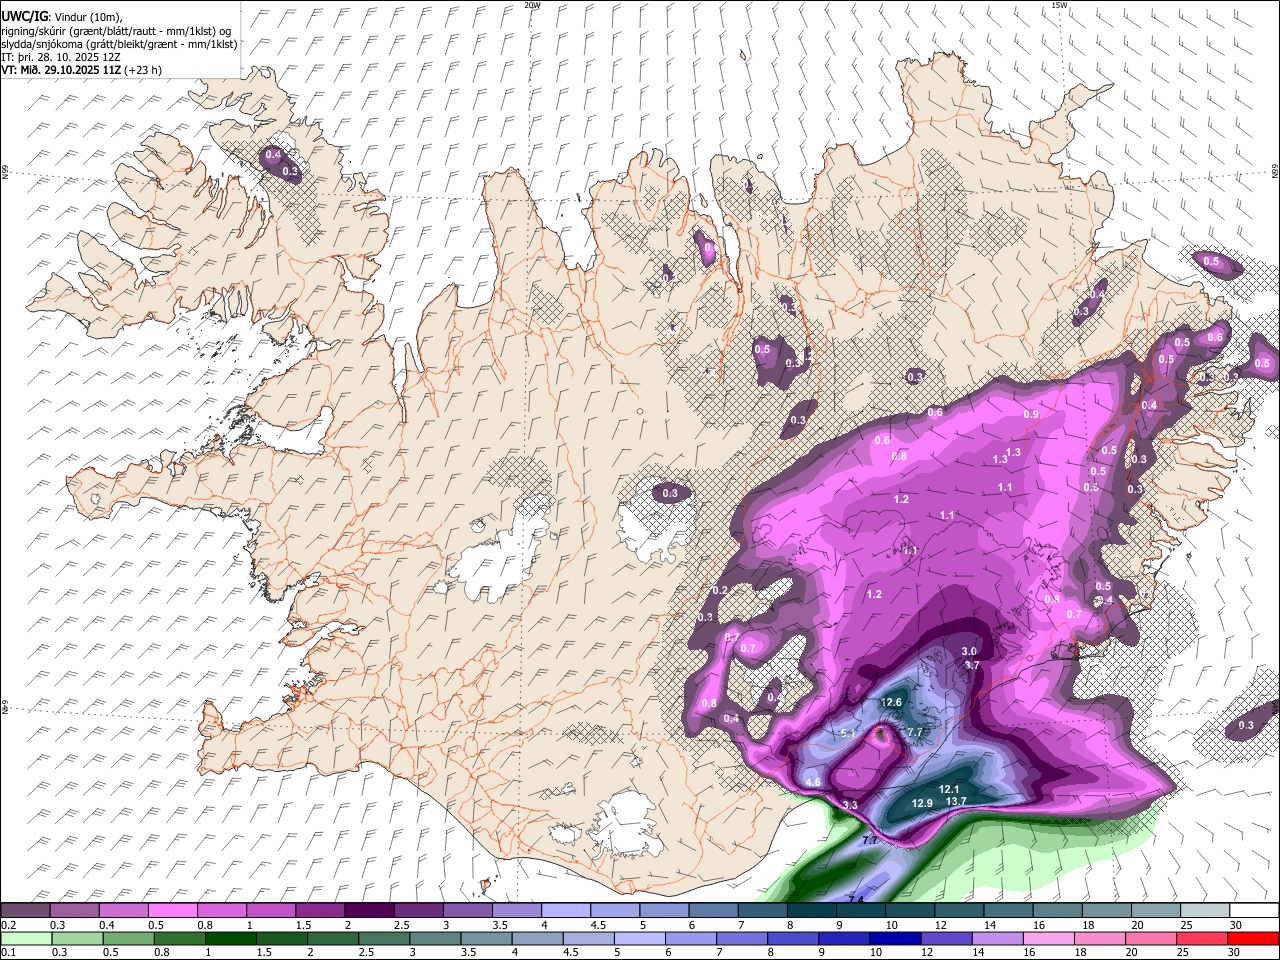Click the 12.9 precipitation value on the map
The image size is (1280, 960).
click(x=922, y=803)
